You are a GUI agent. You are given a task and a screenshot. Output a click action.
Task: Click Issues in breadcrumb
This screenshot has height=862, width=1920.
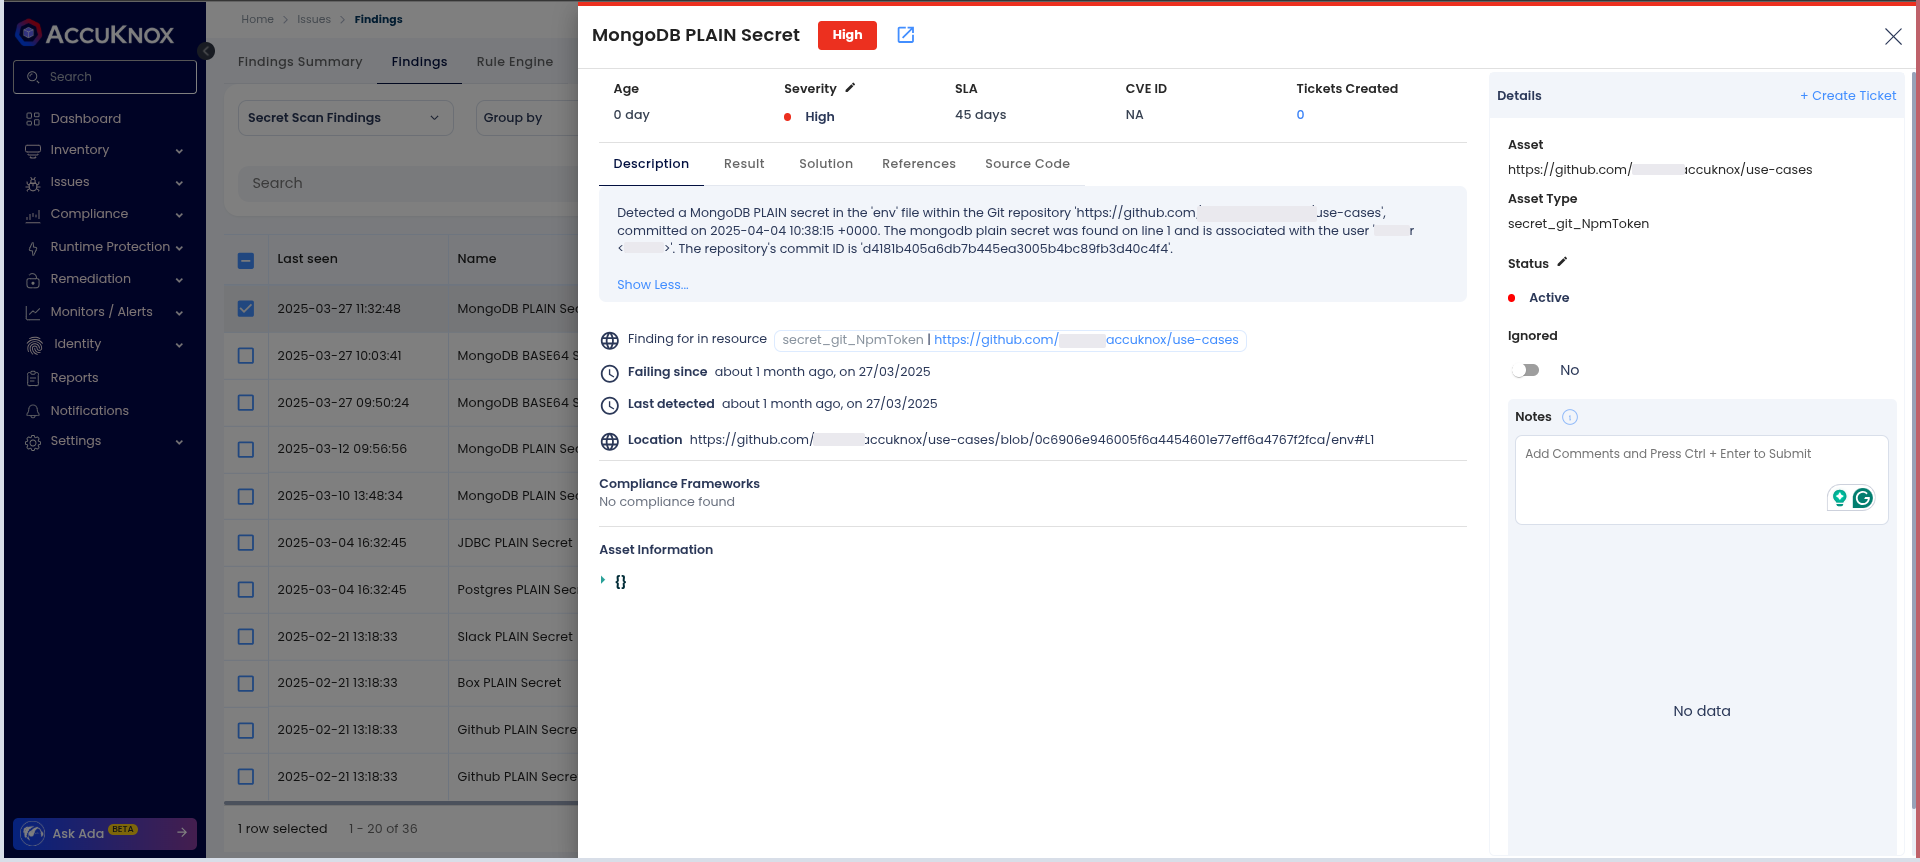[x=314, y=19]
